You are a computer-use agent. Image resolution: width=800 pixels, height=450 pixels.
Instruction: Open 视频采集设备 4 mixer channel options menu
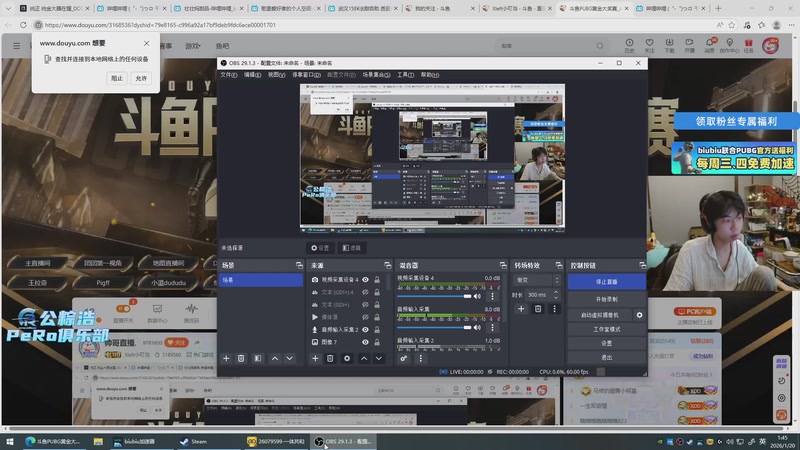pyautogui.click(x=492, y=296)
